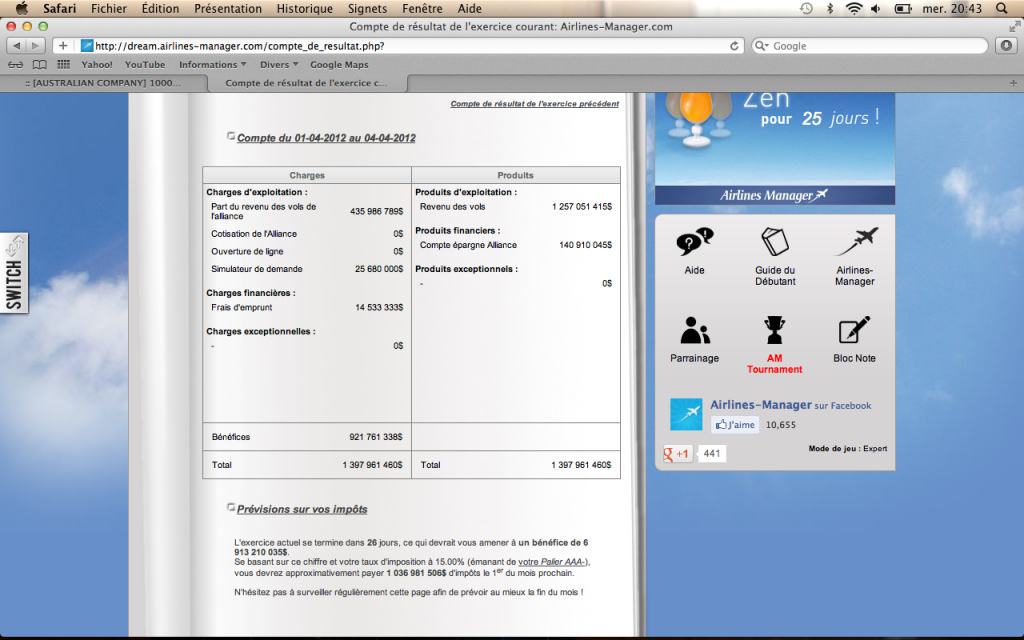The height and width of the screenshot is (640, 1024).
Task: Open the Wi-Fi status menu
Action: click(x=854, y=8)
